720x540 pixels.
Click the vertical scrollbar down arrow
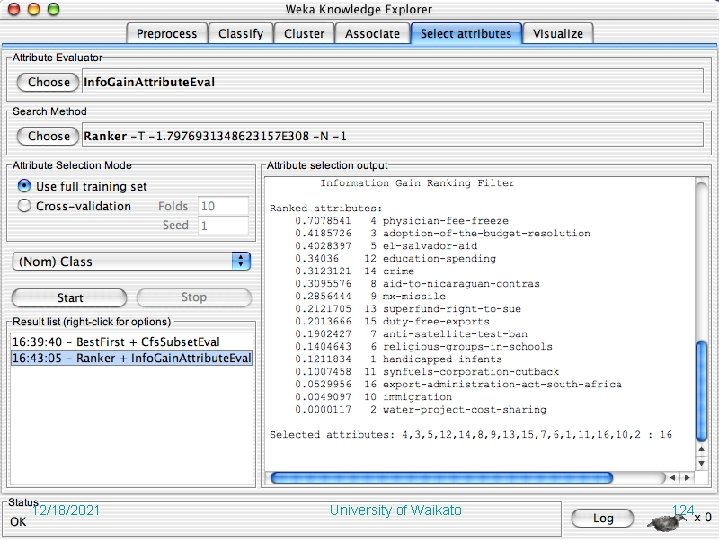coord(702,463)
